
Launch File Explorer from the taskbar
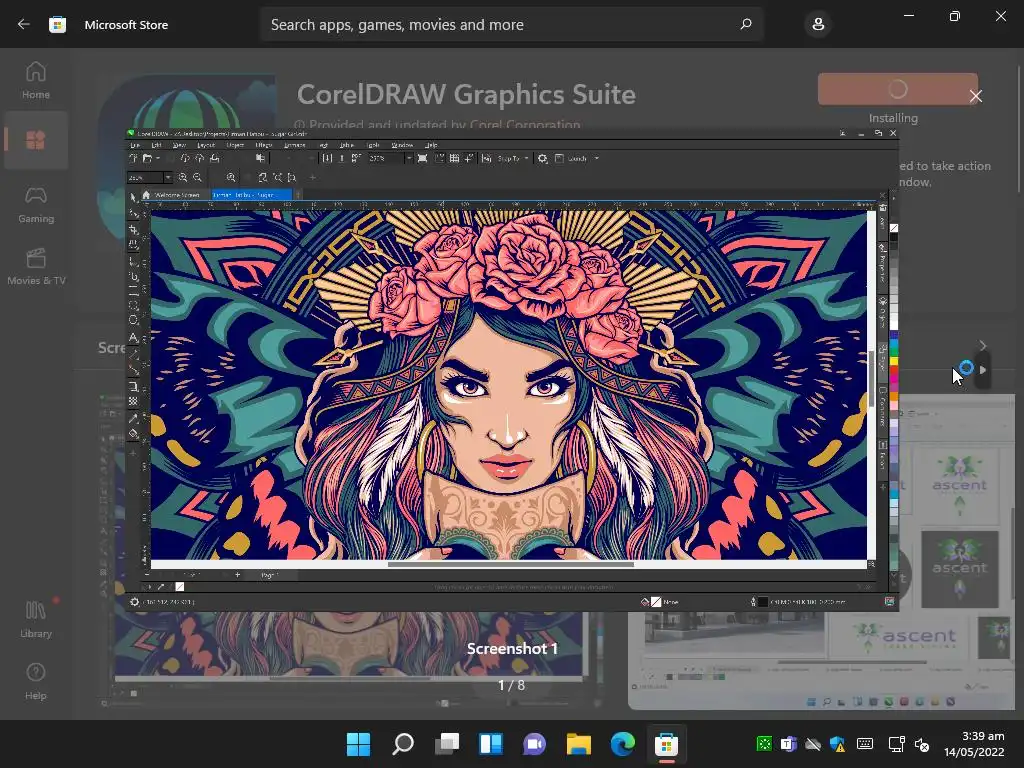579,744
